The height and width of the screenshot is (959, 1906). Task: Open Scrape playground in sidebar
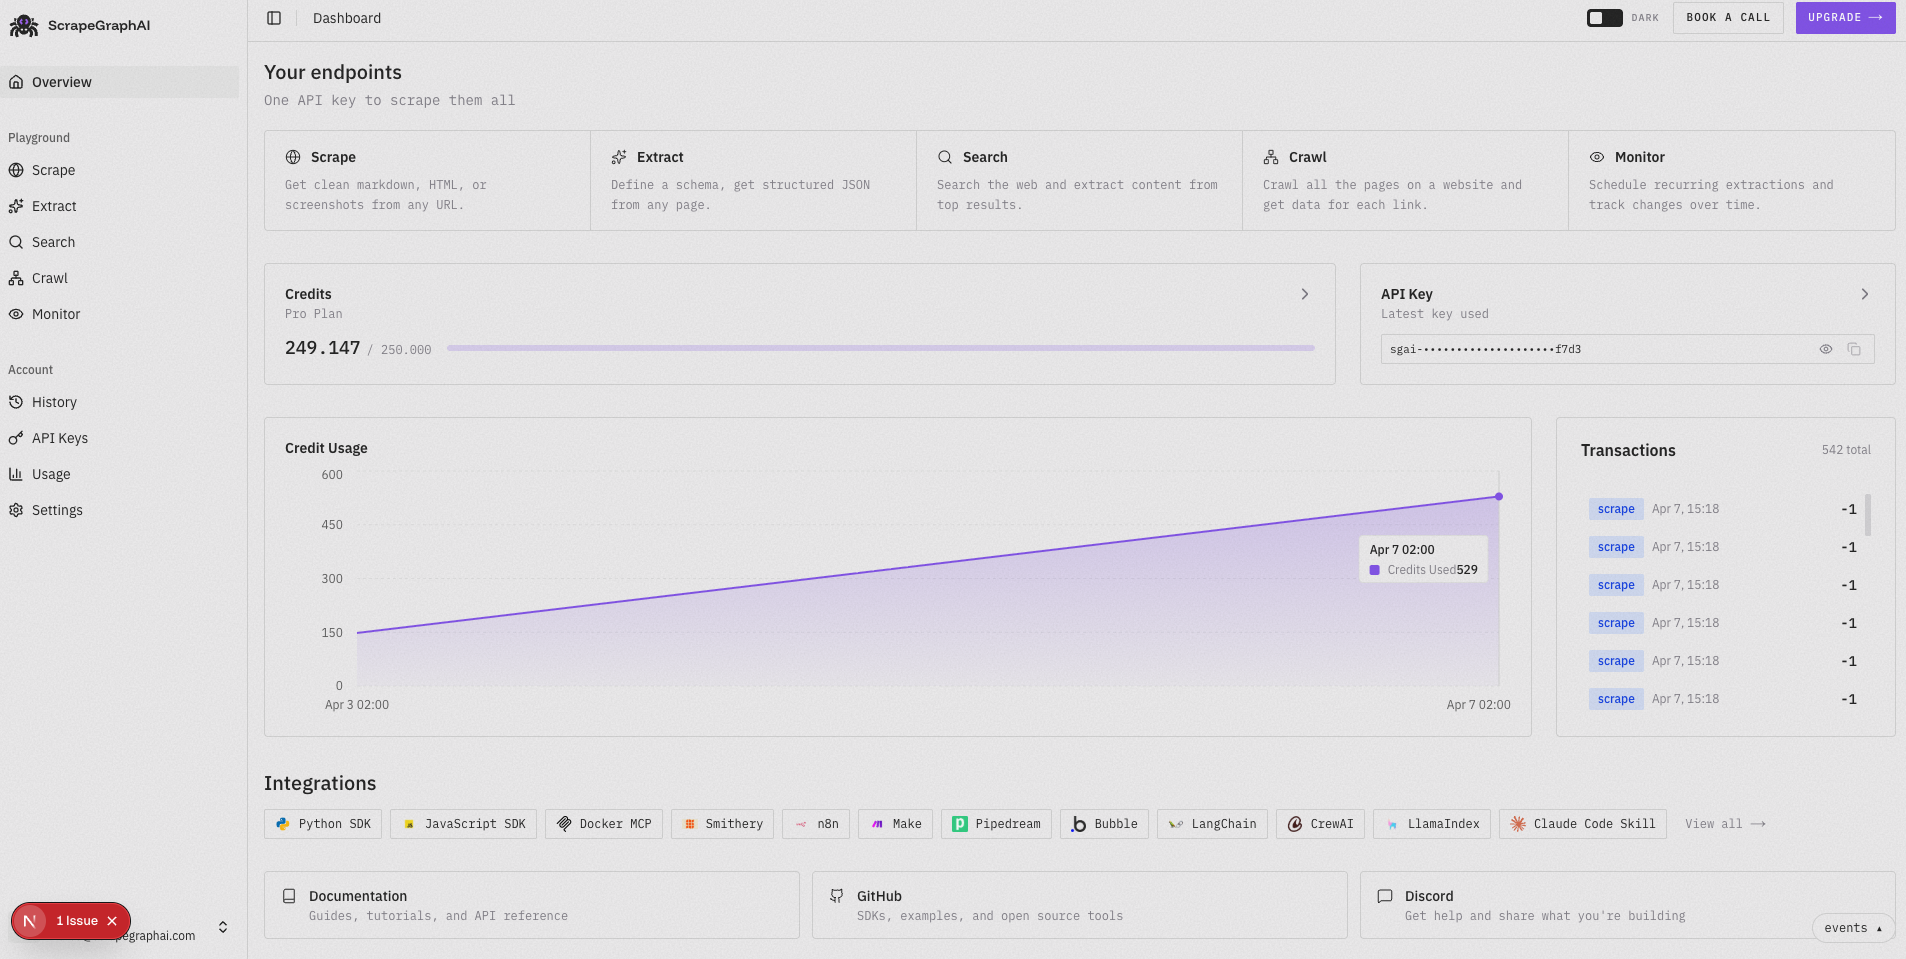point(120,170)
